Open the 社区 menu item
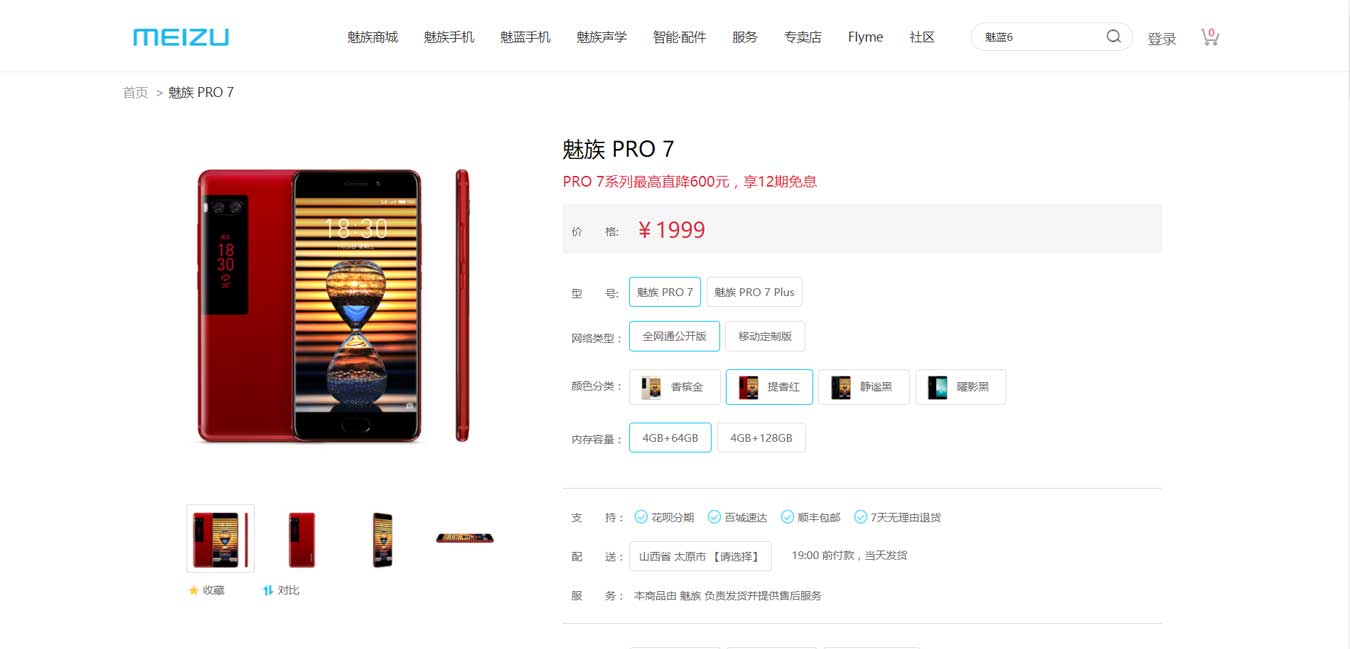This screenshot has width=1350, height=649. [922, 37]
